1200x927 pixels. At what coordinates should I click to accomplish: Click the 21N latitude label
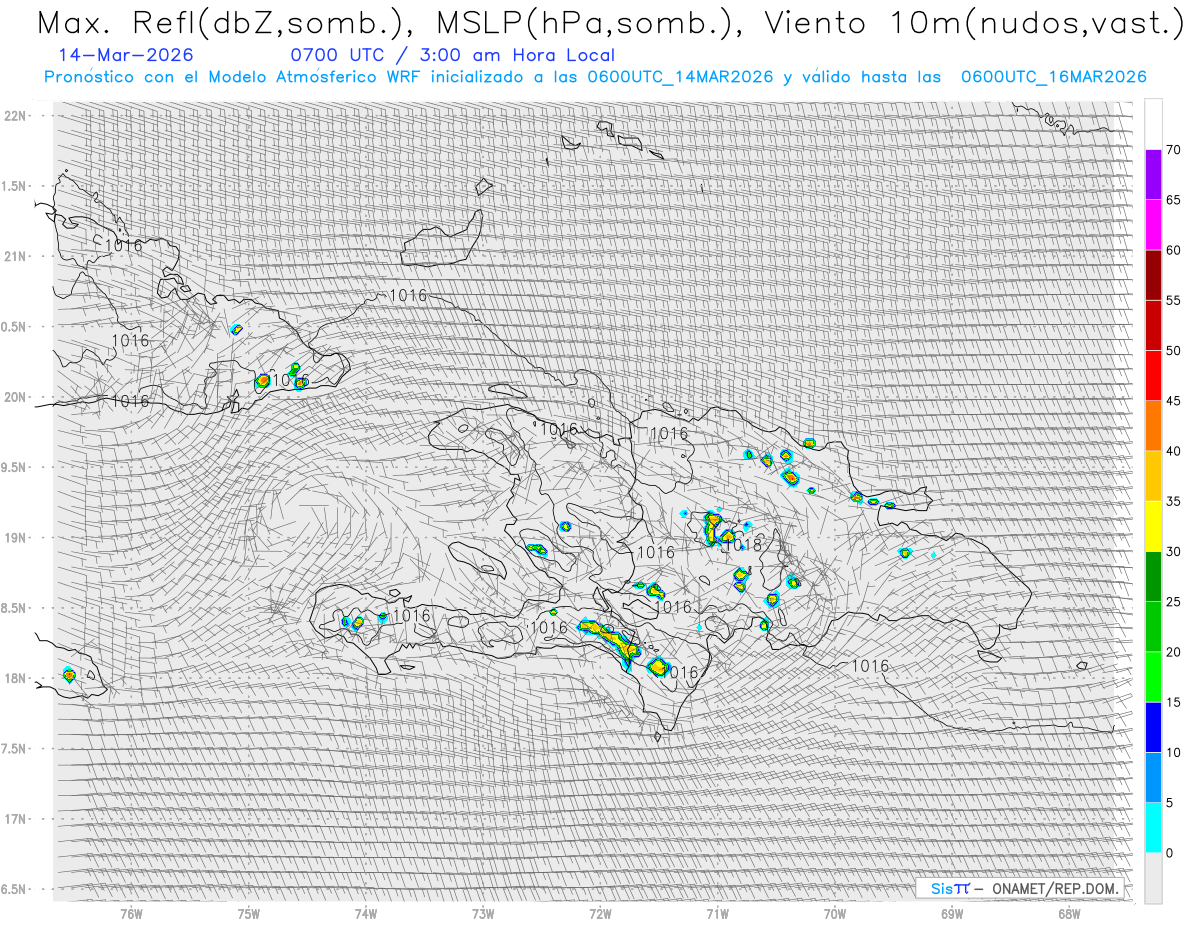[x=17, y=257]
